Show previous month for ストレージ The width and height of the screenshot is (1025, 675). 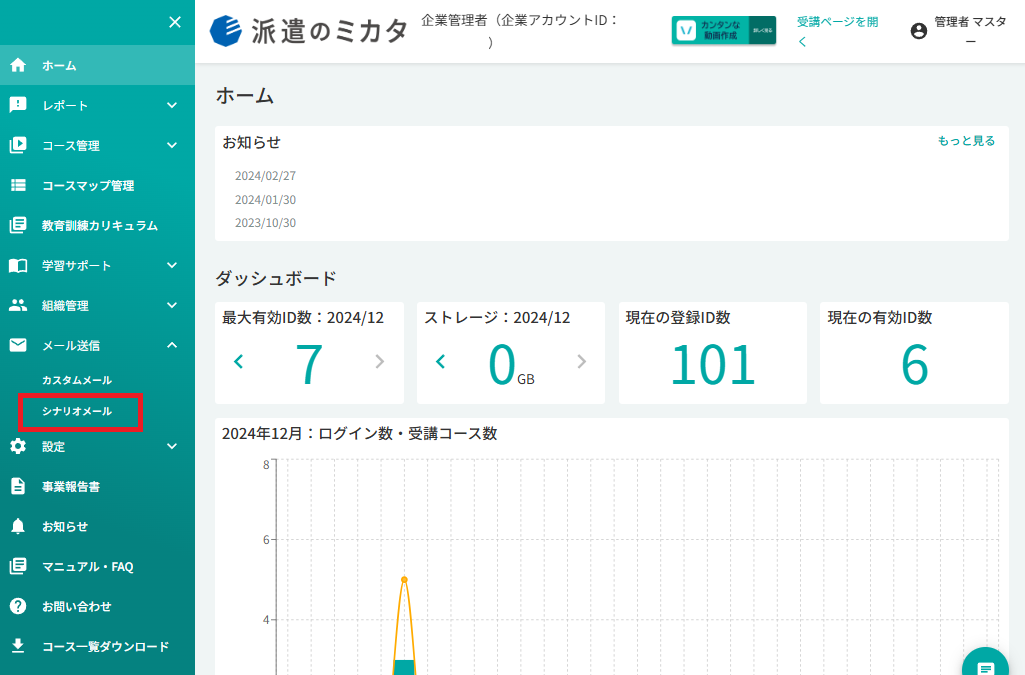[441, 361]
